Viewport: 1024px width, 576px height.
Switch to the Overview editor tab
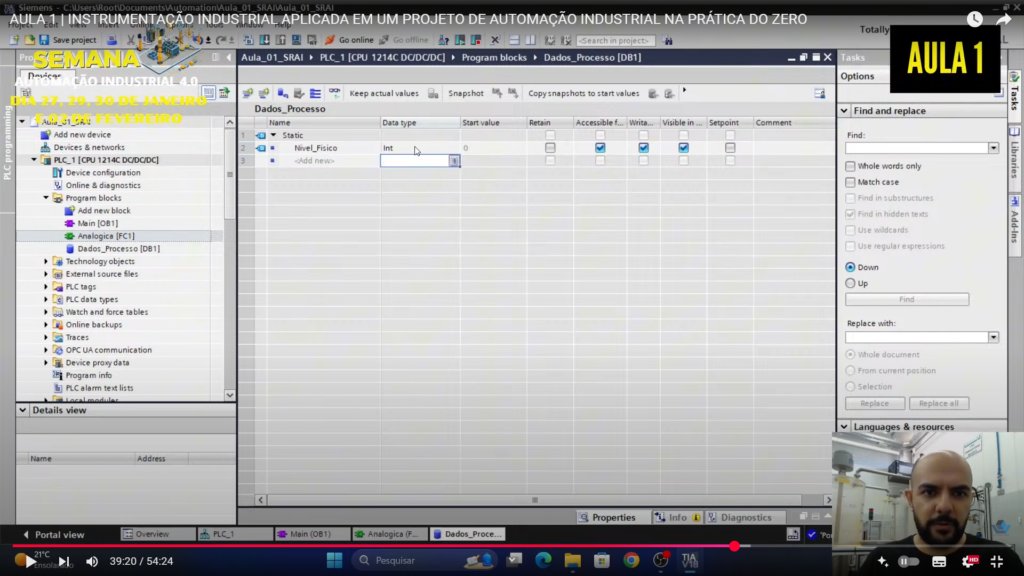(157, 534)
